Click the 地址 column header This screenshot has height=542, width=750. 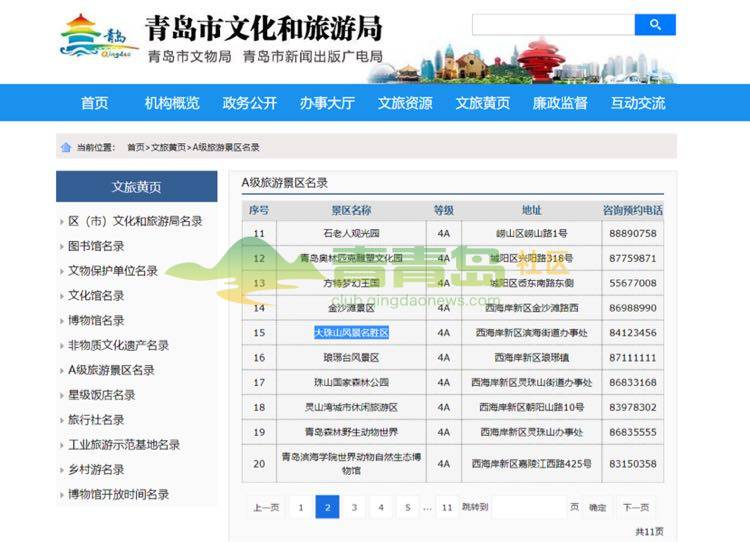(531, 210)
